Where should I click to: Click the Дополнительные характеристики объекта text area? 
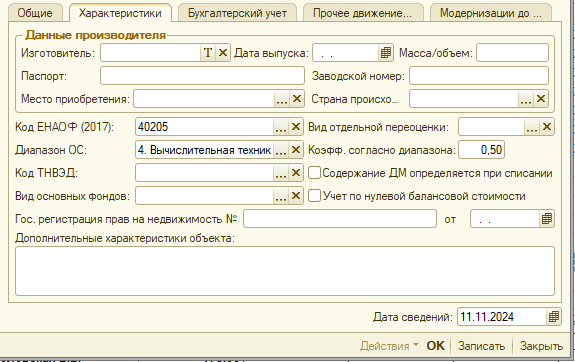click(x=285, y=271)
